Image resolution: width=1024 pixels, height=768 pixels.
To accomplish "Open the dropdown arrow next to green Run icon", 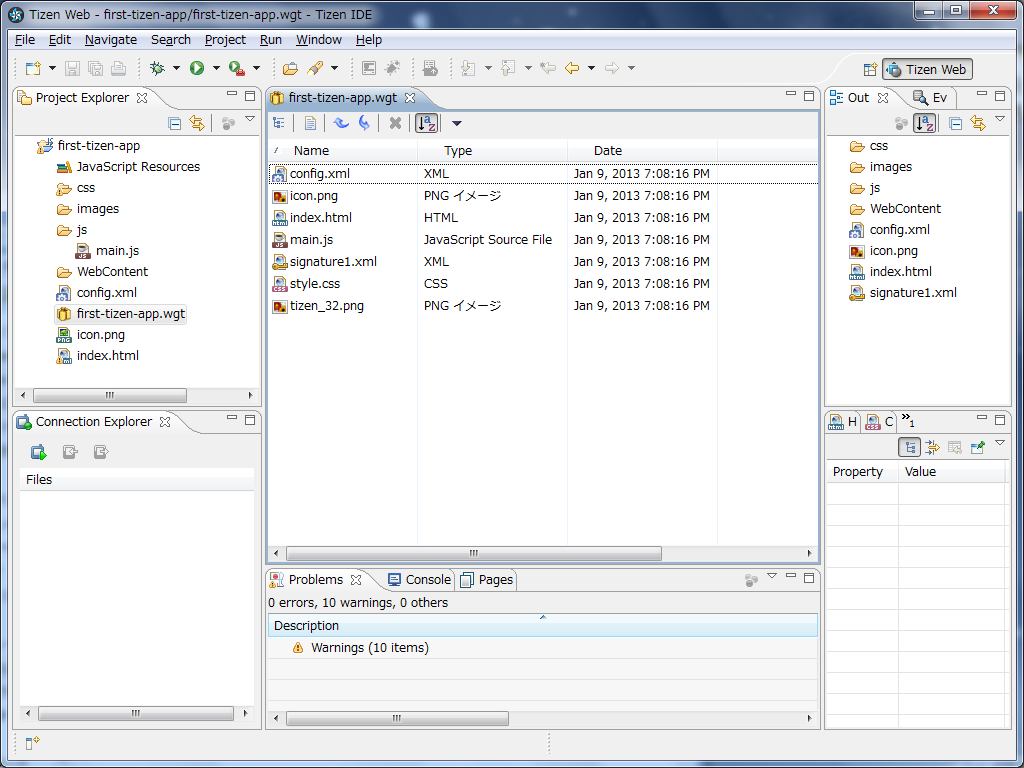I will (x=216, y=68).
